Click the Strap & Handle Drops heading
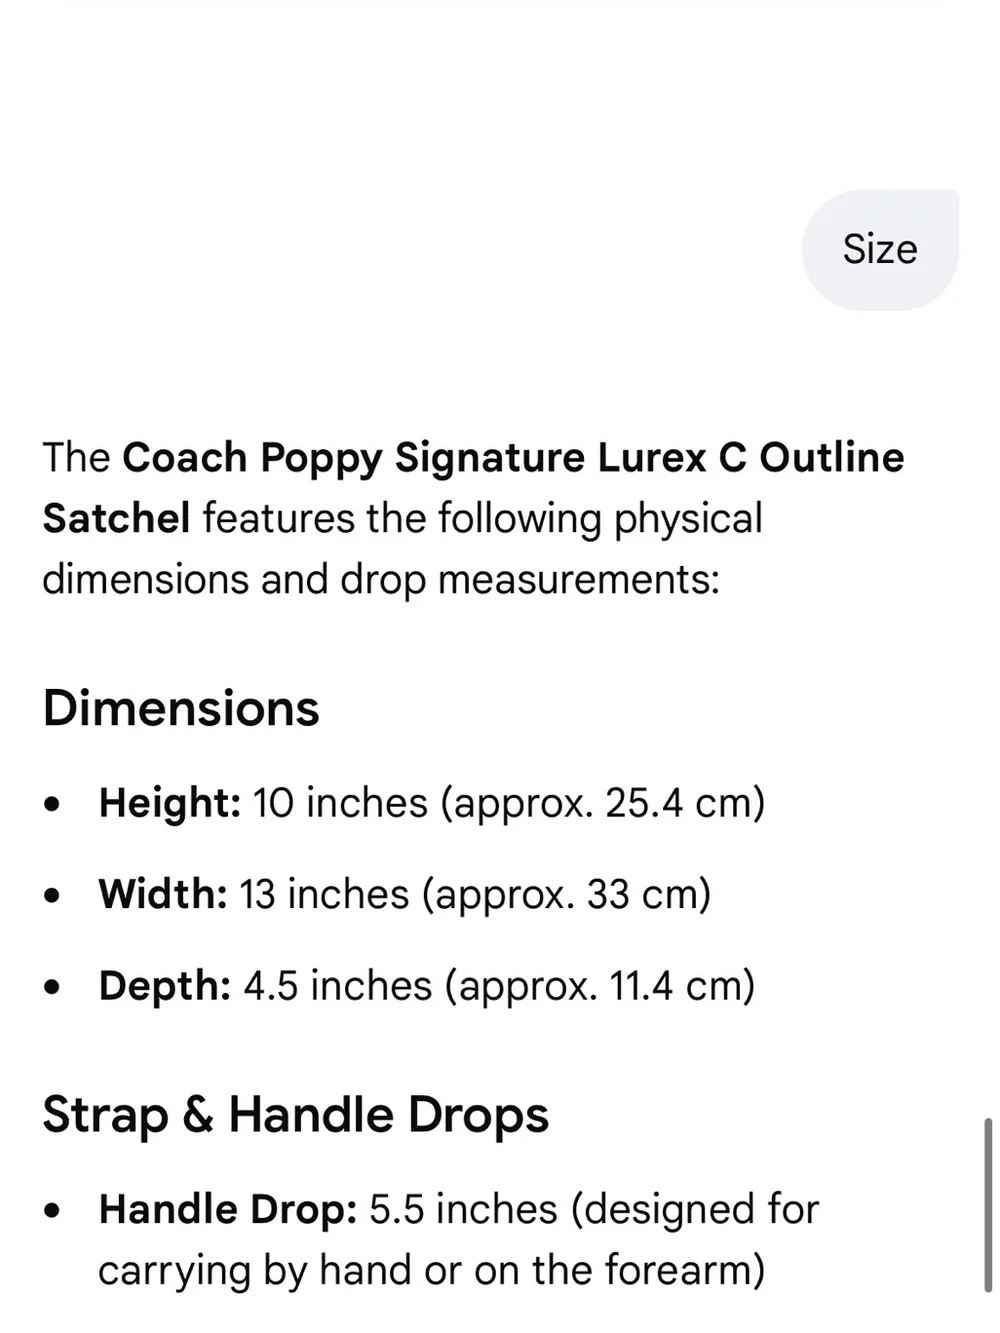The image size is (1000, 1333). 296,1115
